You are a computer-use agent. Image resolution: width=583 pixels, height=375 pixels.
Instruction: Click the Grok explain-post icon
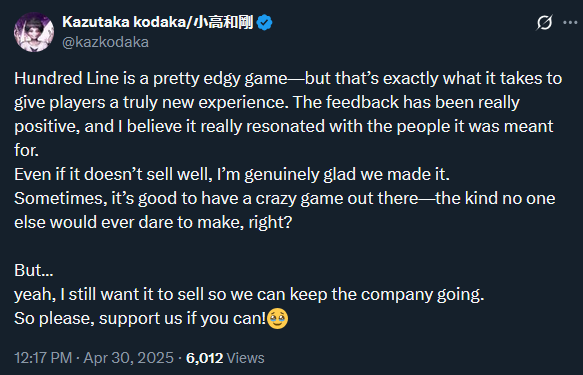coord(544,23)
